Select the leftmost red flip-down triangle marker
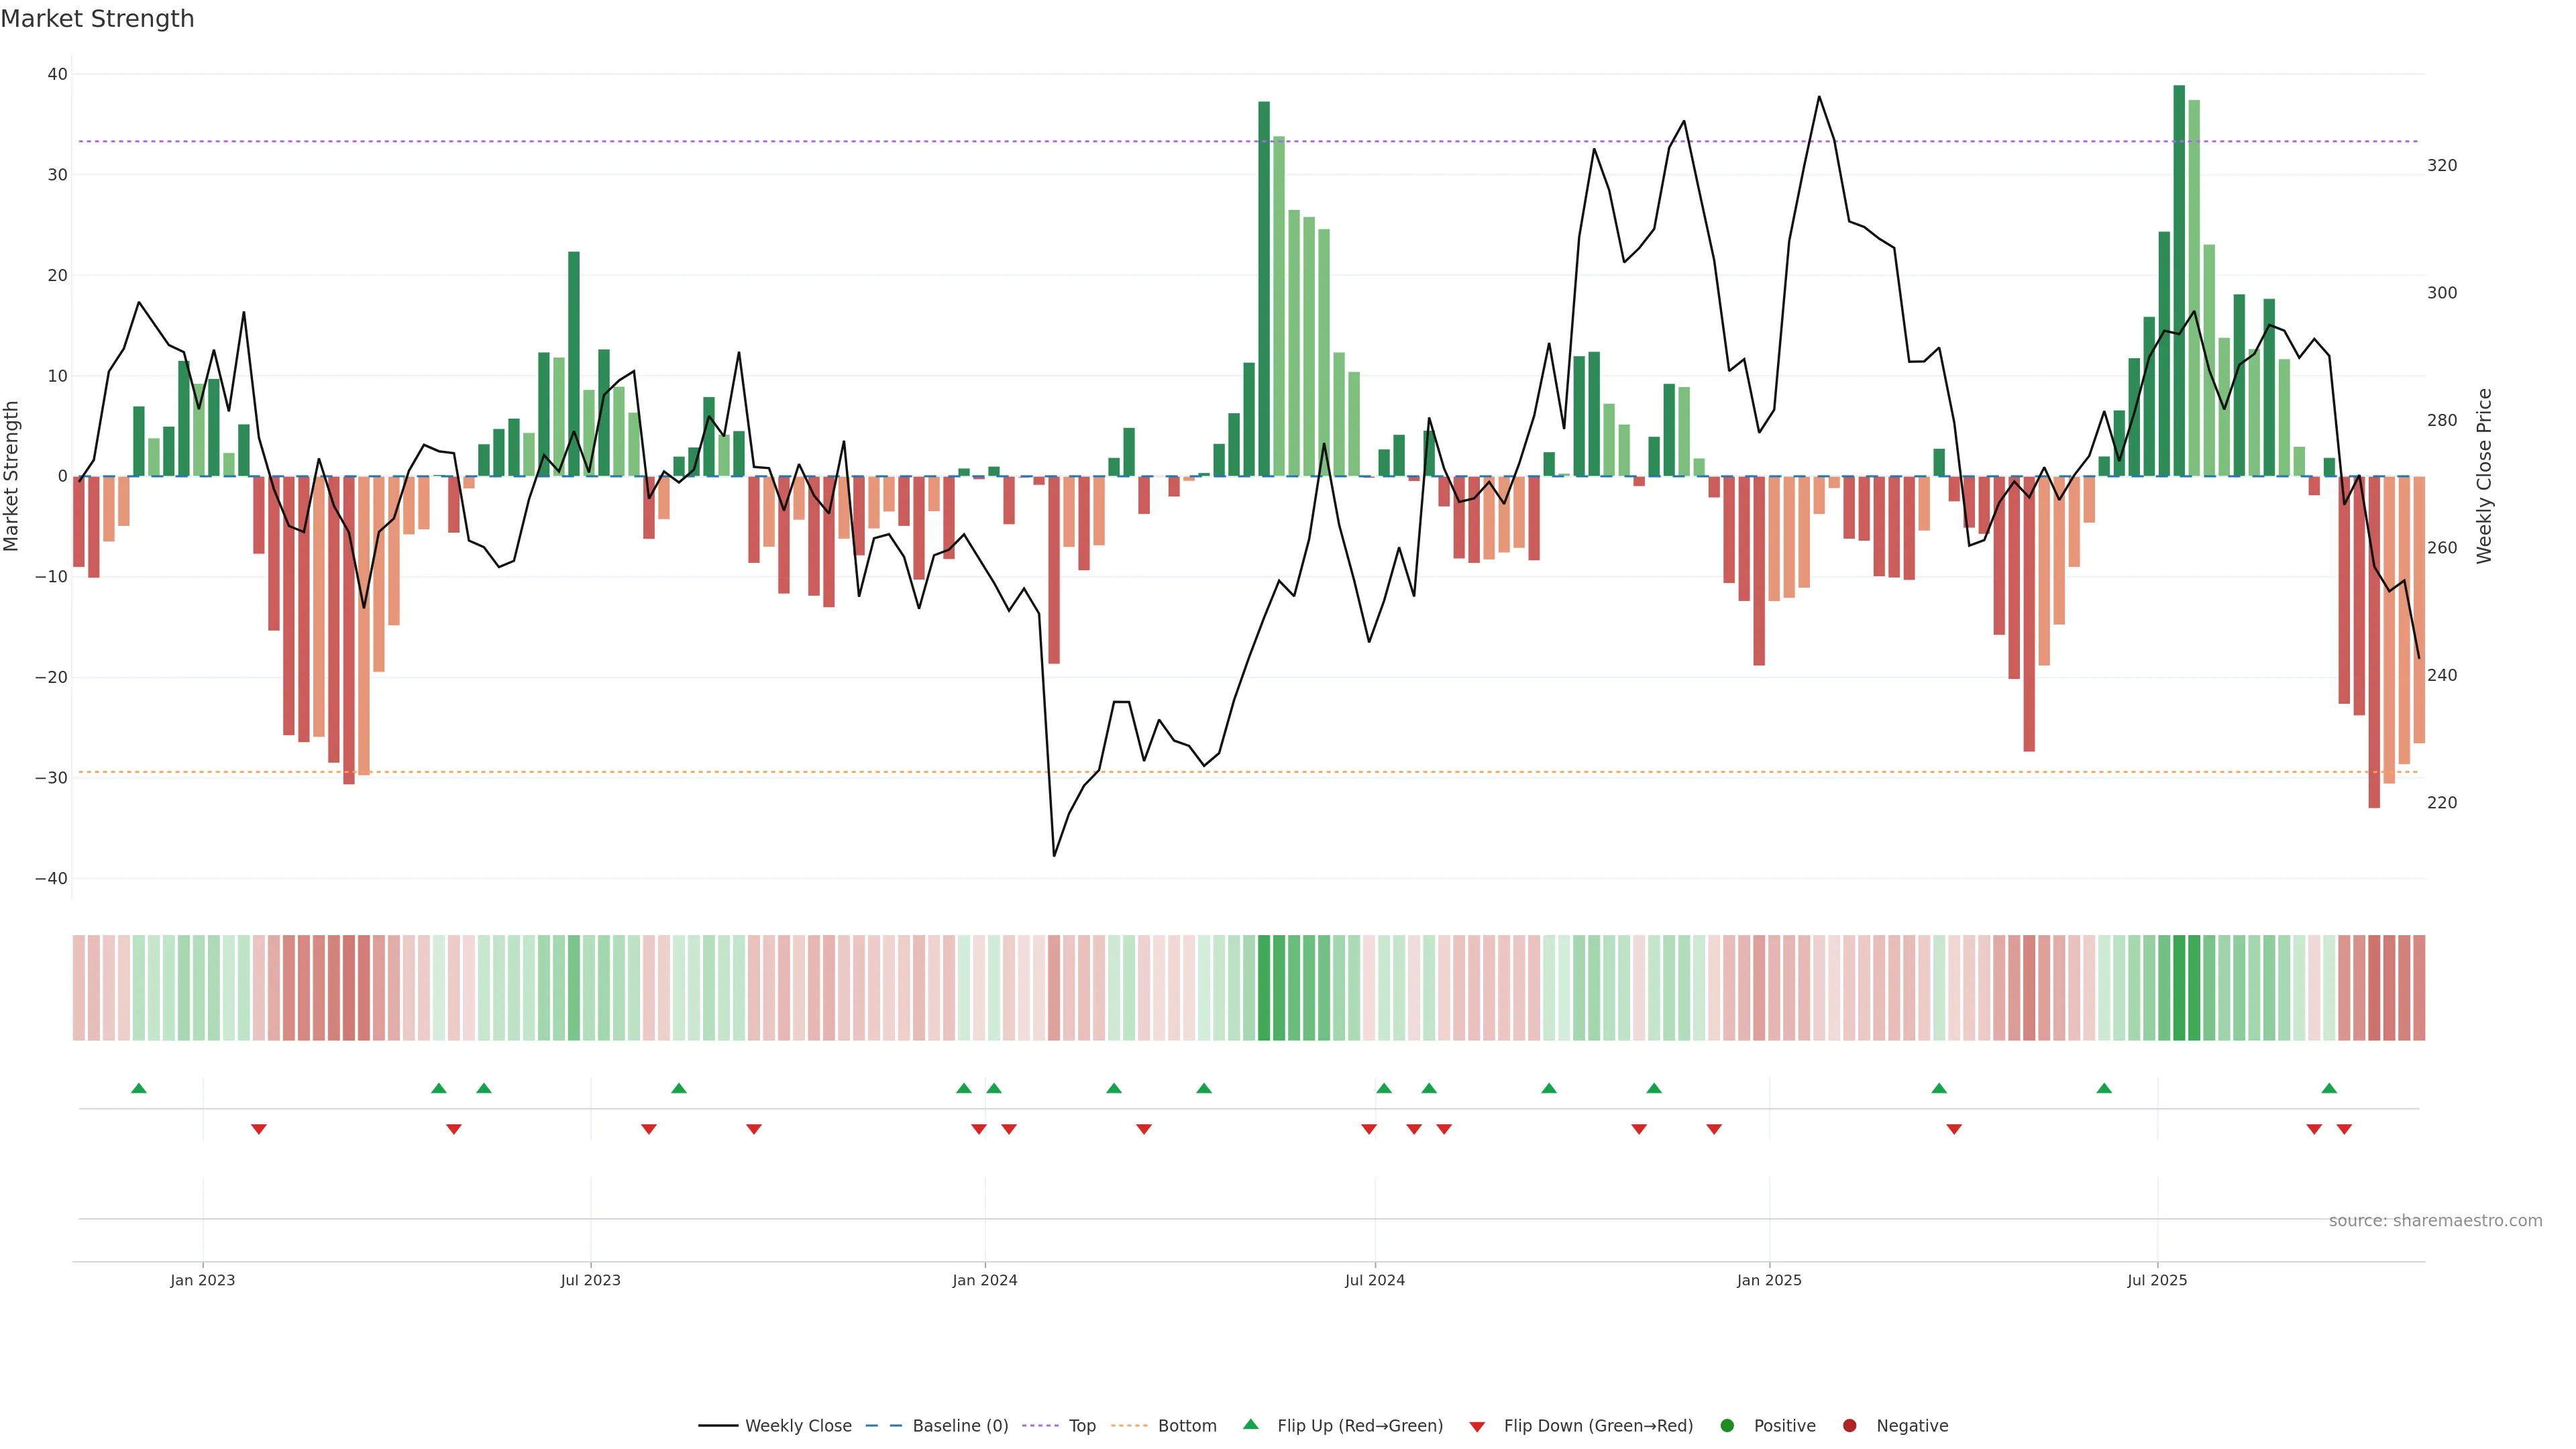The image size is (2576, 1449). (x=259, y=1129)
